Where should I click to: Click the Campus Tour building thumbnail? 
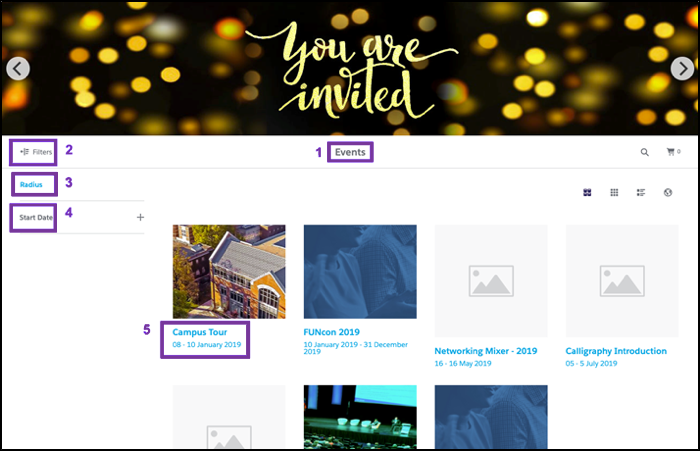229,271
